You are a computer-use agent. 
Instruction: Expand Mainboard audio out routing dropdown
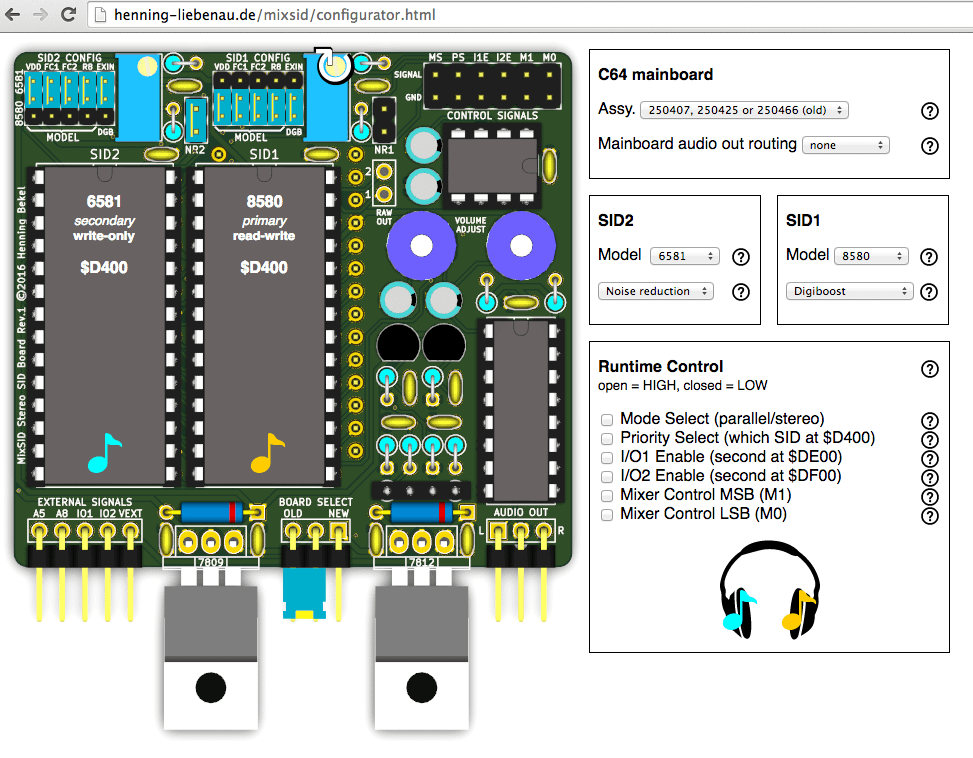click(x=845, y=145)
